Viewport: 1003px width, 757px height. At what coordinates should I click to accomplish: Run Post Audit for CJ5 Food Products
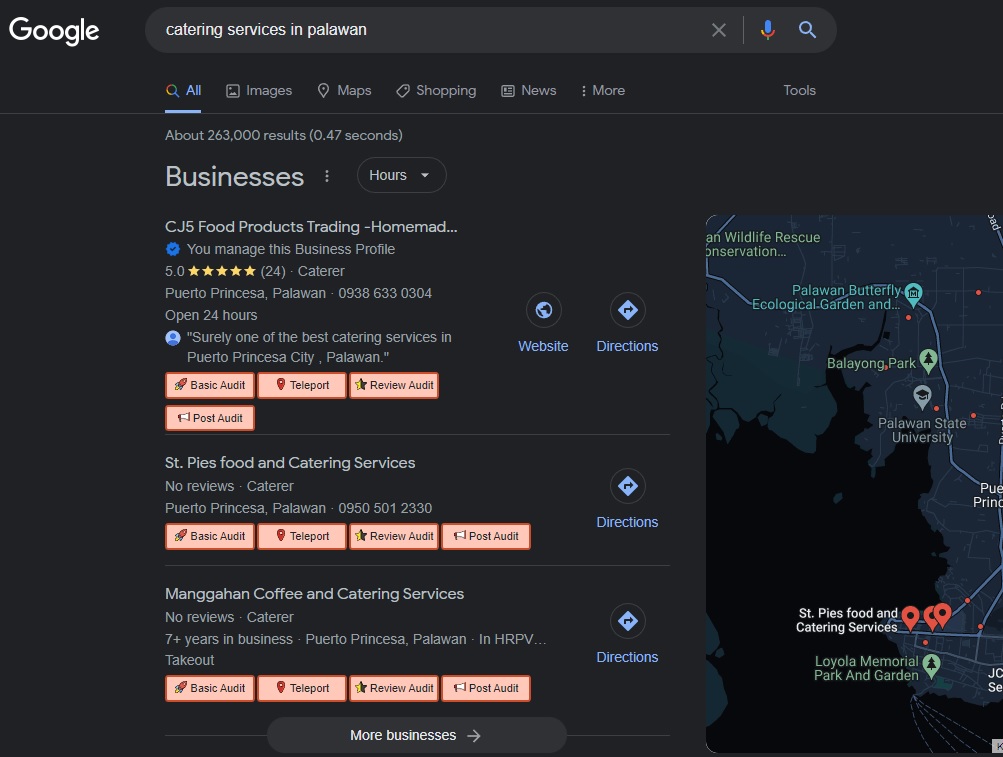tap(210, 418)
